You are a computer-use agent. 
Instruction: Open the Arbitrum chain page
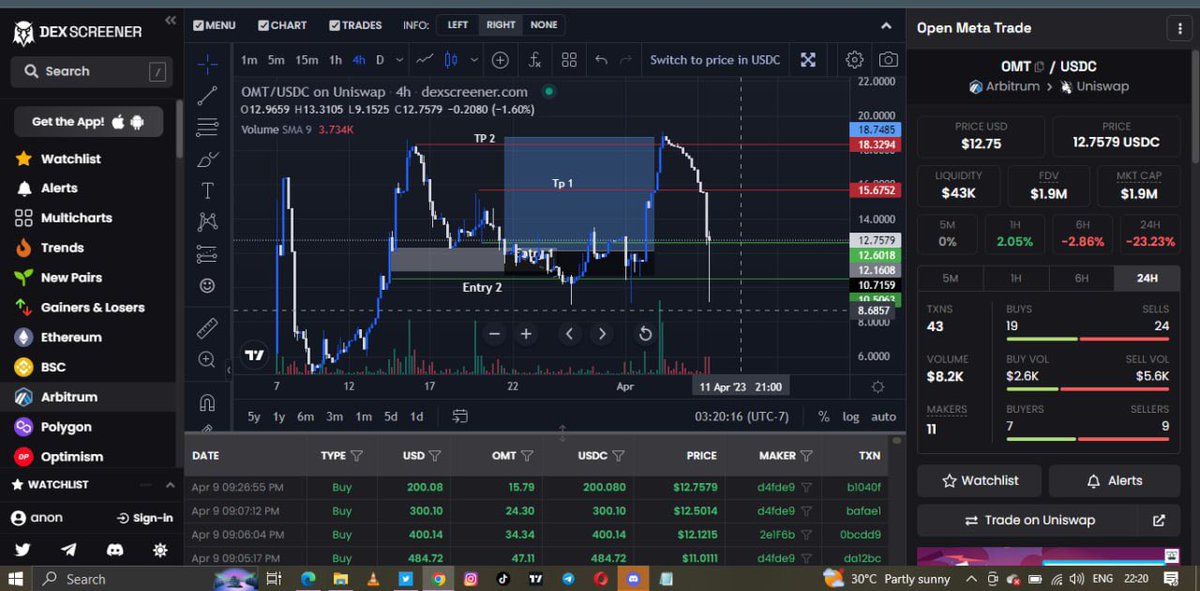[x=69, y=397]
